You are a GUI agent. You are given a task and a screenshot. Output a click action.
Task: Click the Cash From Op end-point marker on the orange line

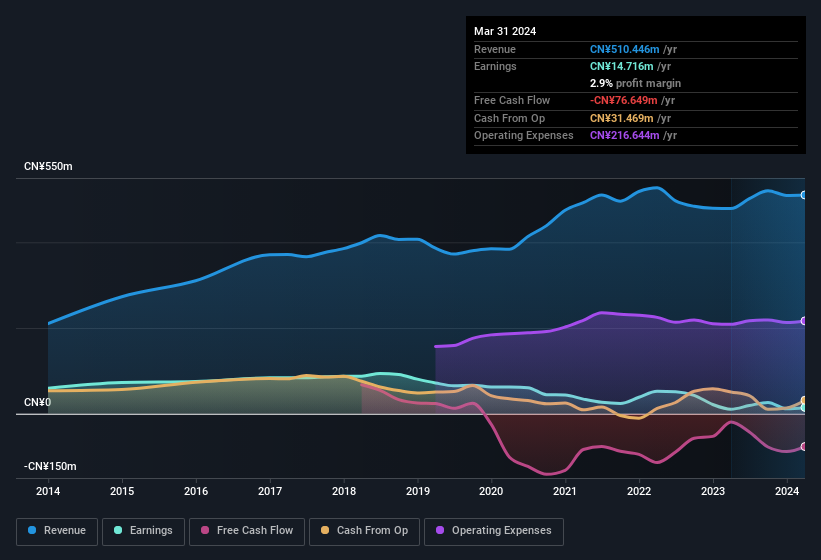coord(804,401)
